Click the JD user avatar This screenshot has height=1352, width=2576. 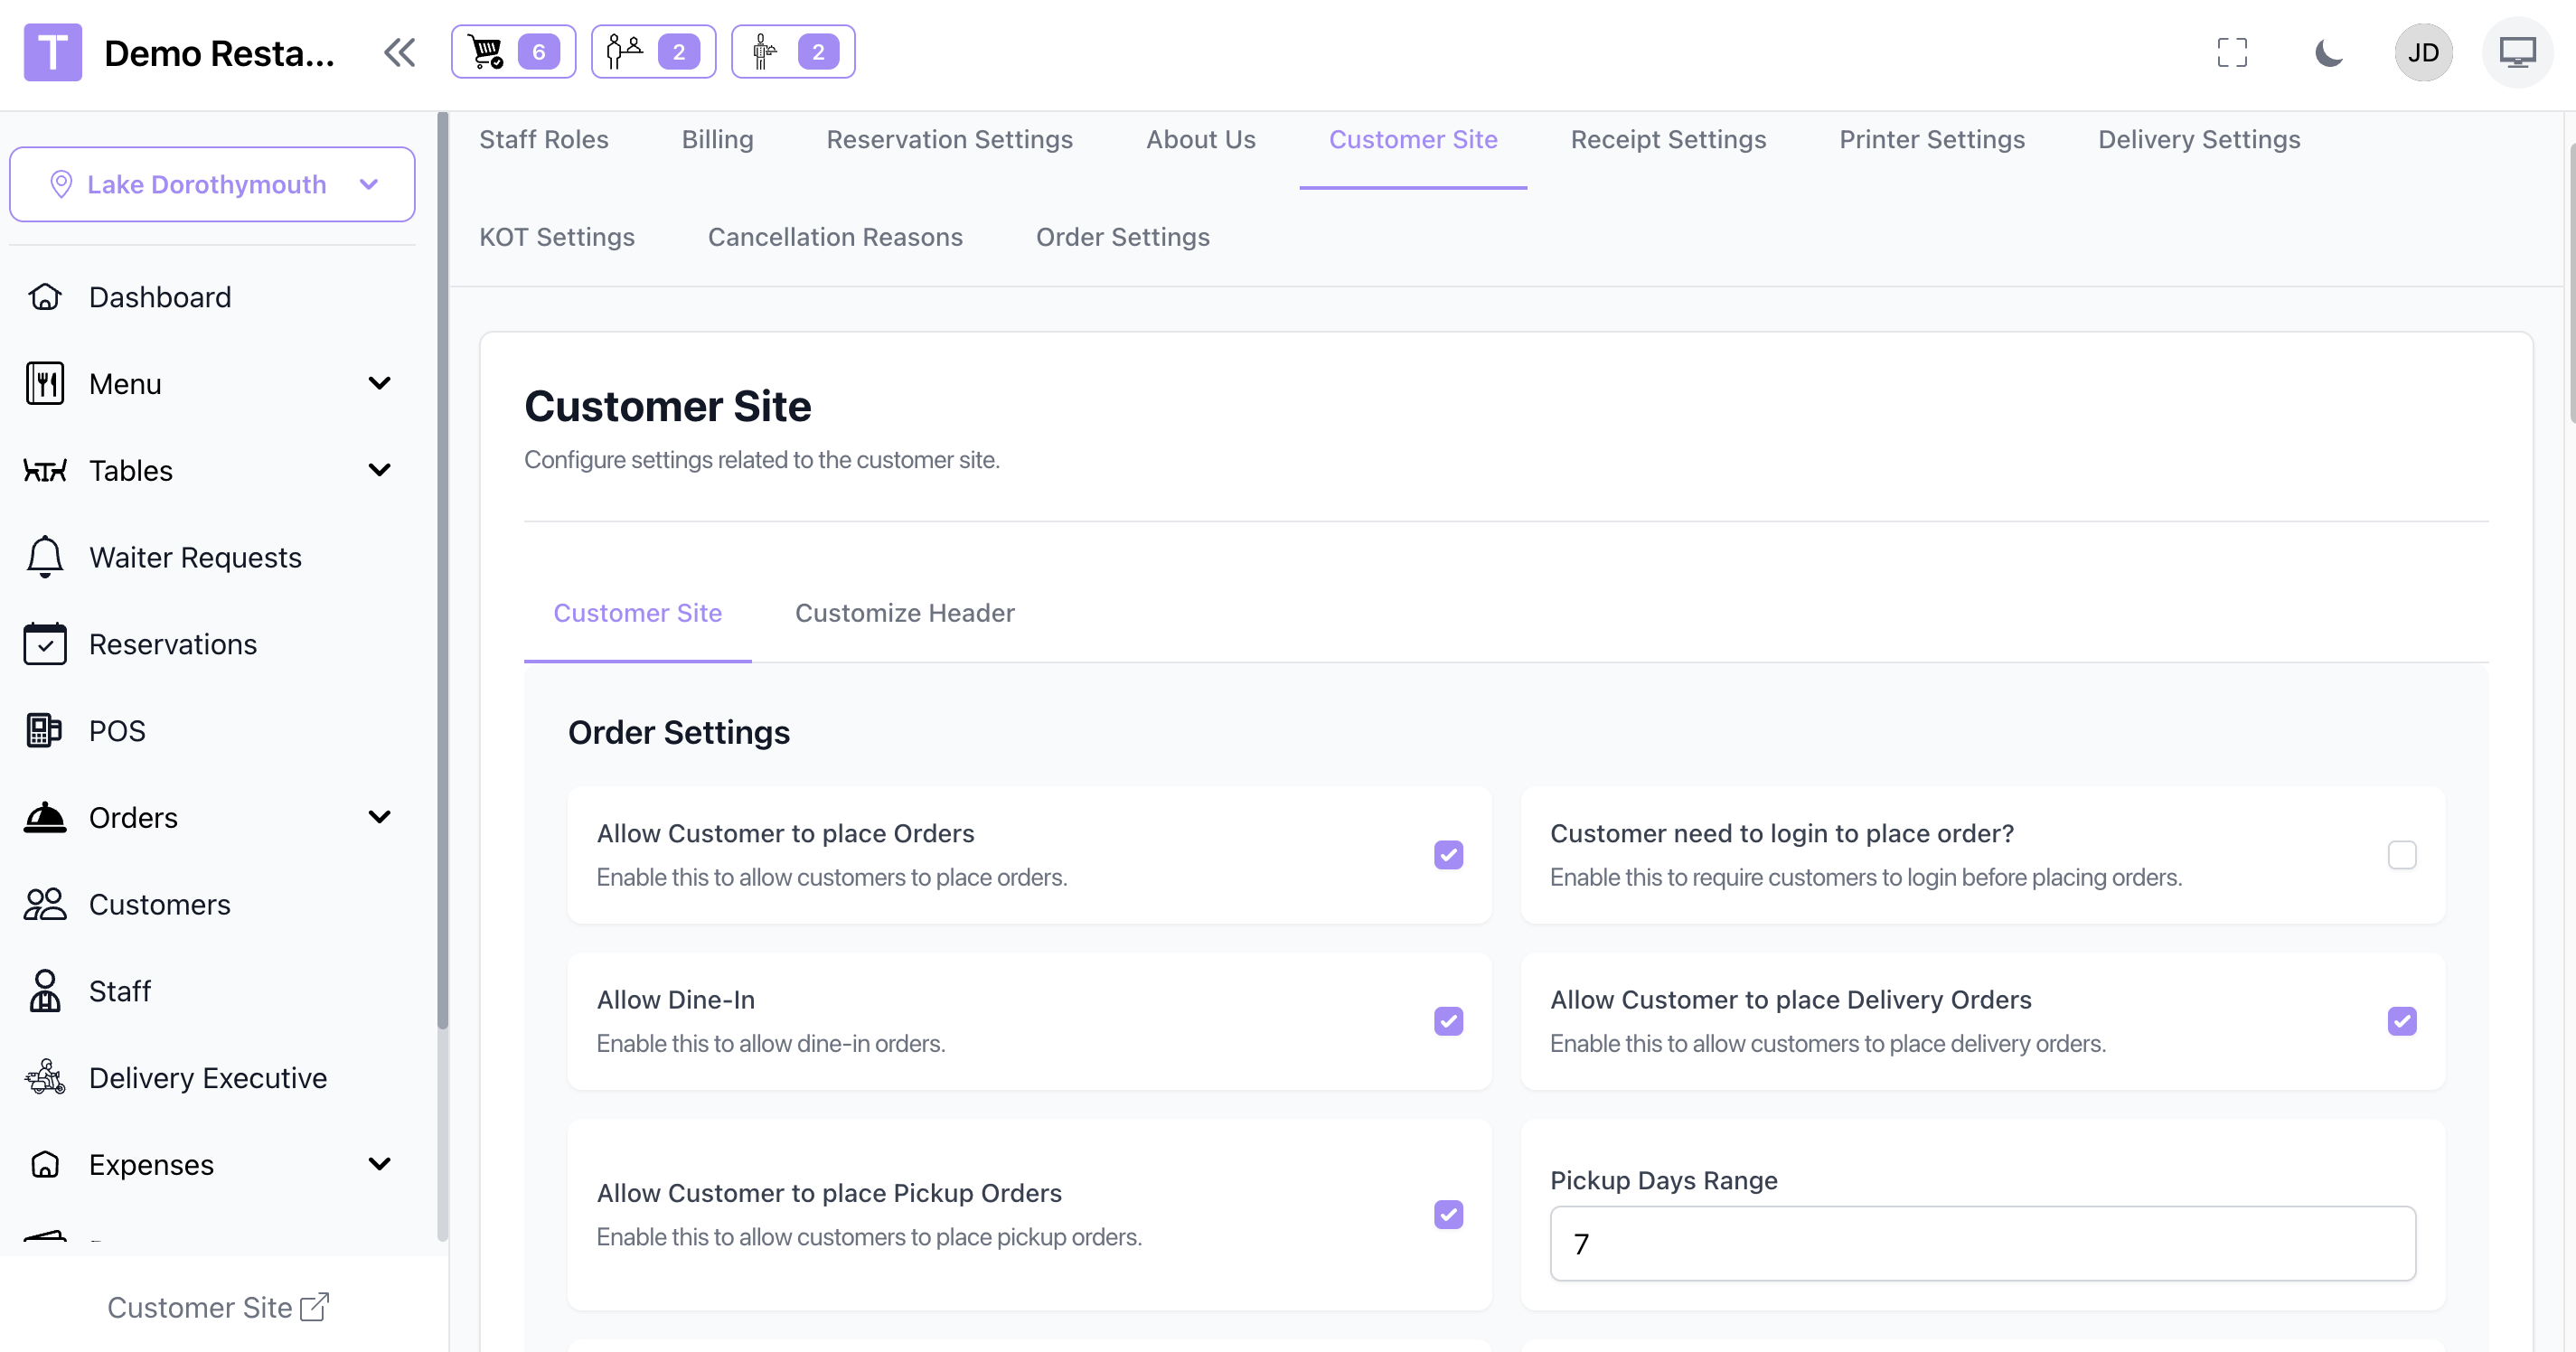(2422, 52)
